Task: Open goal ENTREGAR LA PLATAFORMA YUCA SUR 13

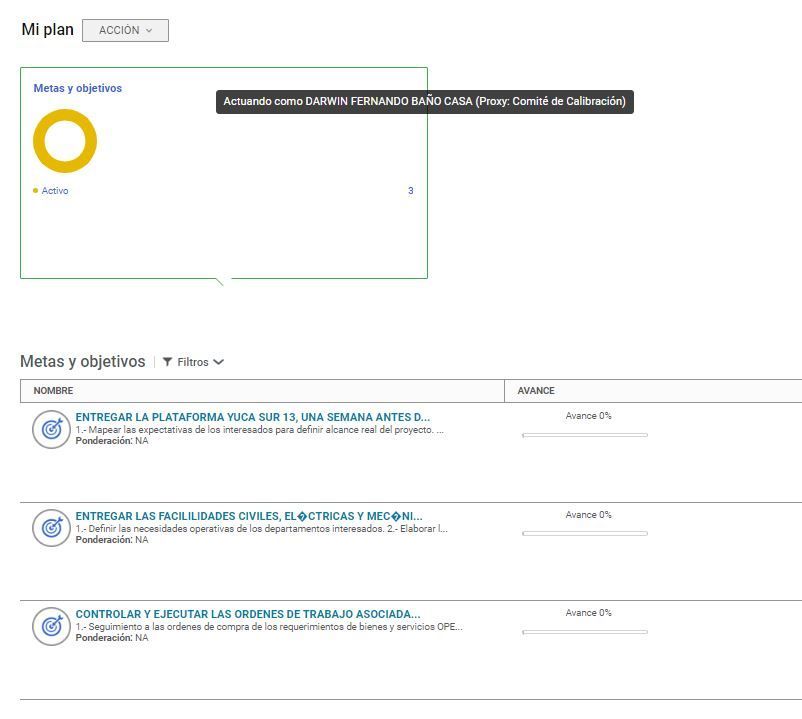Action: tap(253, 417)
